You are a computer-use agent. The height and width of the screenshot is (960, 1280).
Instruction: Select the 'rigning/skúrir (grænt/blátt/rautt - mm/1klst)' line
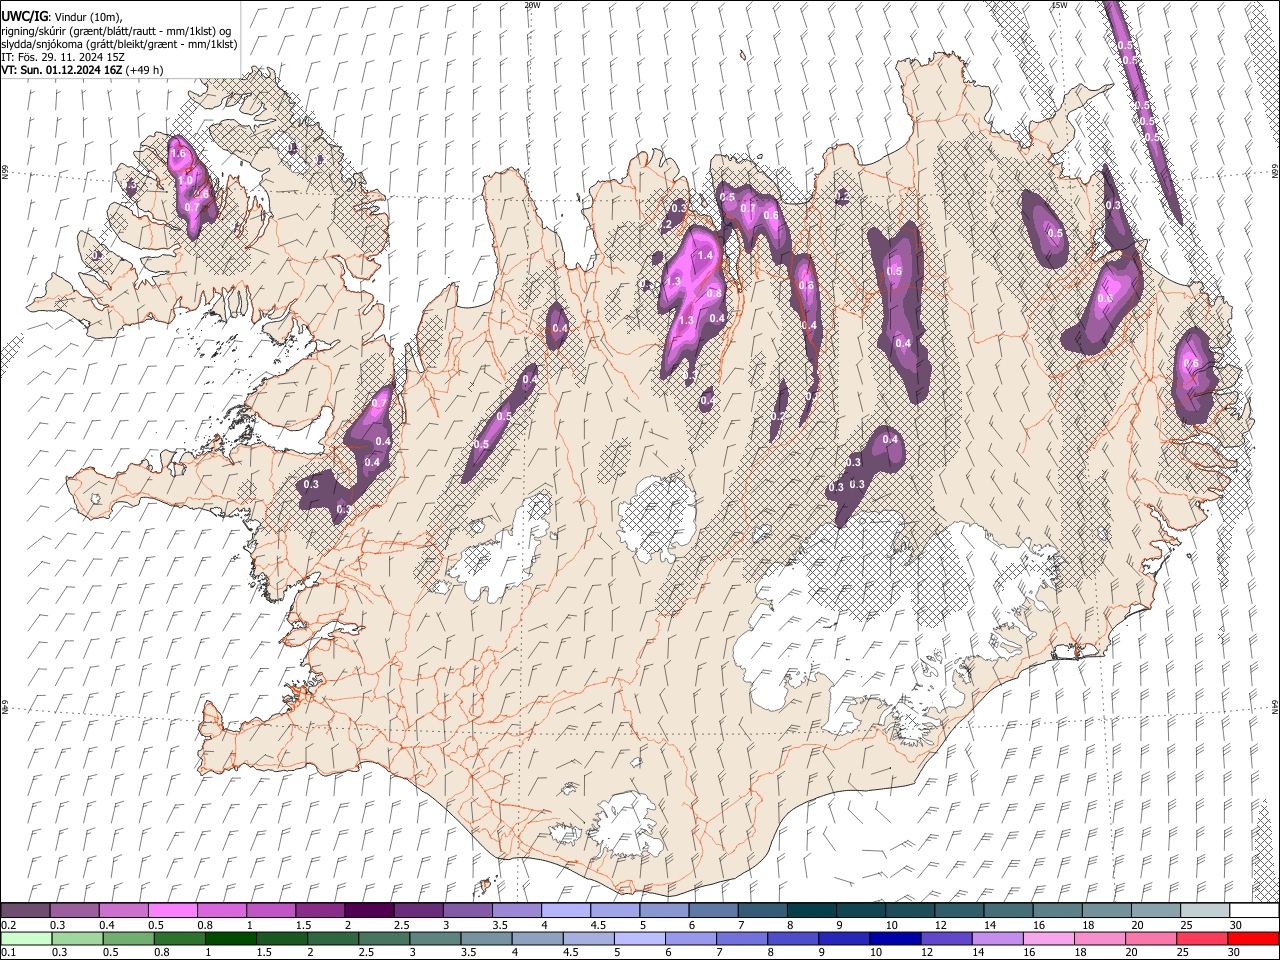pos(116,31)
